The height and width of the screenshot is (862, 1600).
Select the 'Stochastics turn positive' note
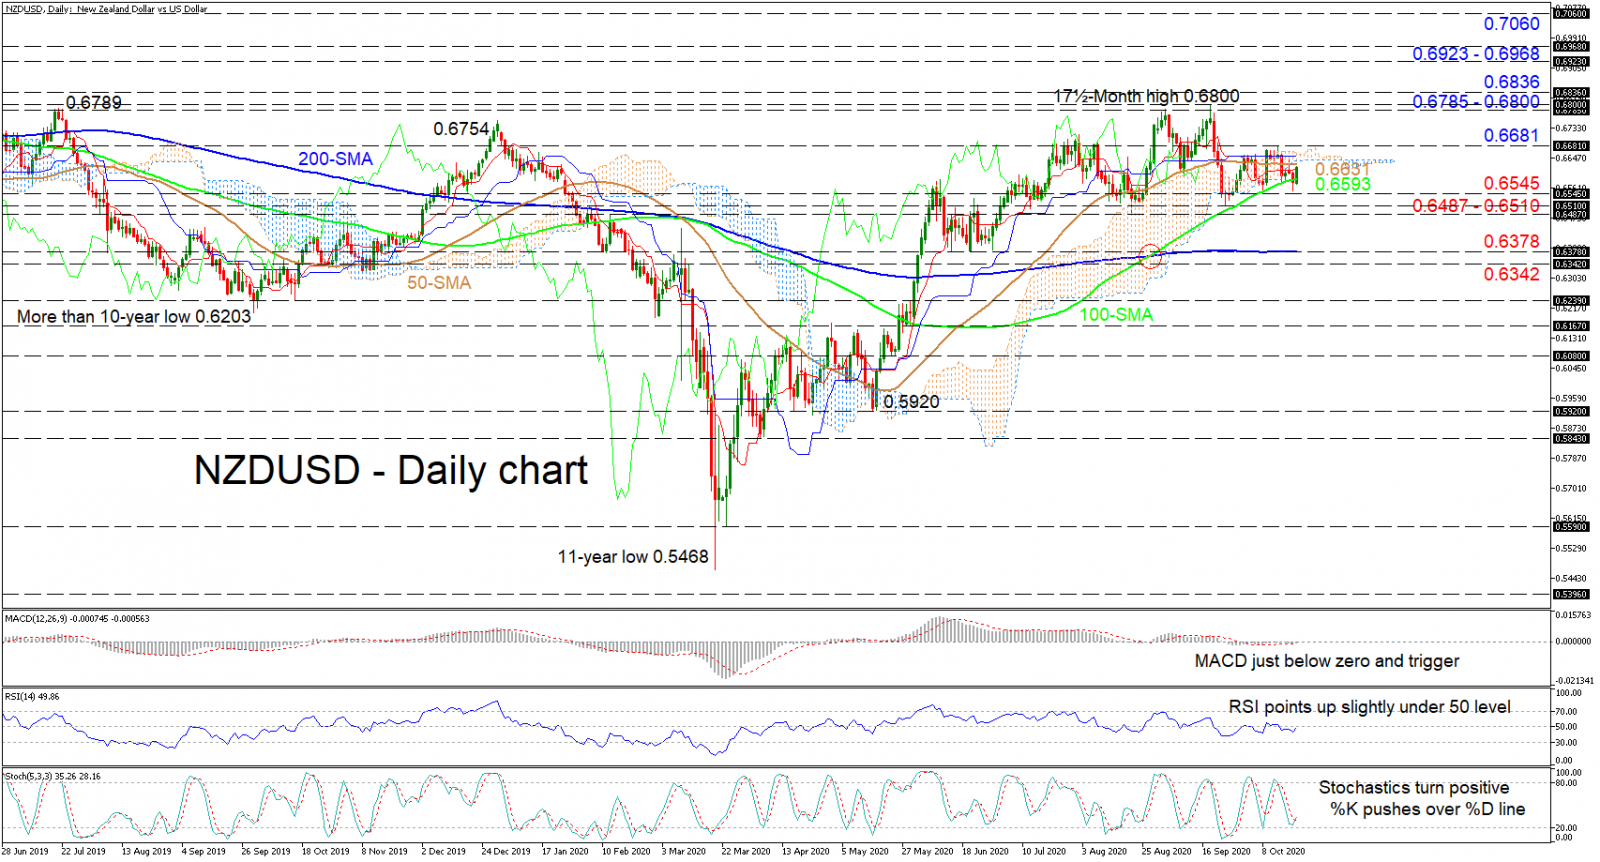point(1414,788)
